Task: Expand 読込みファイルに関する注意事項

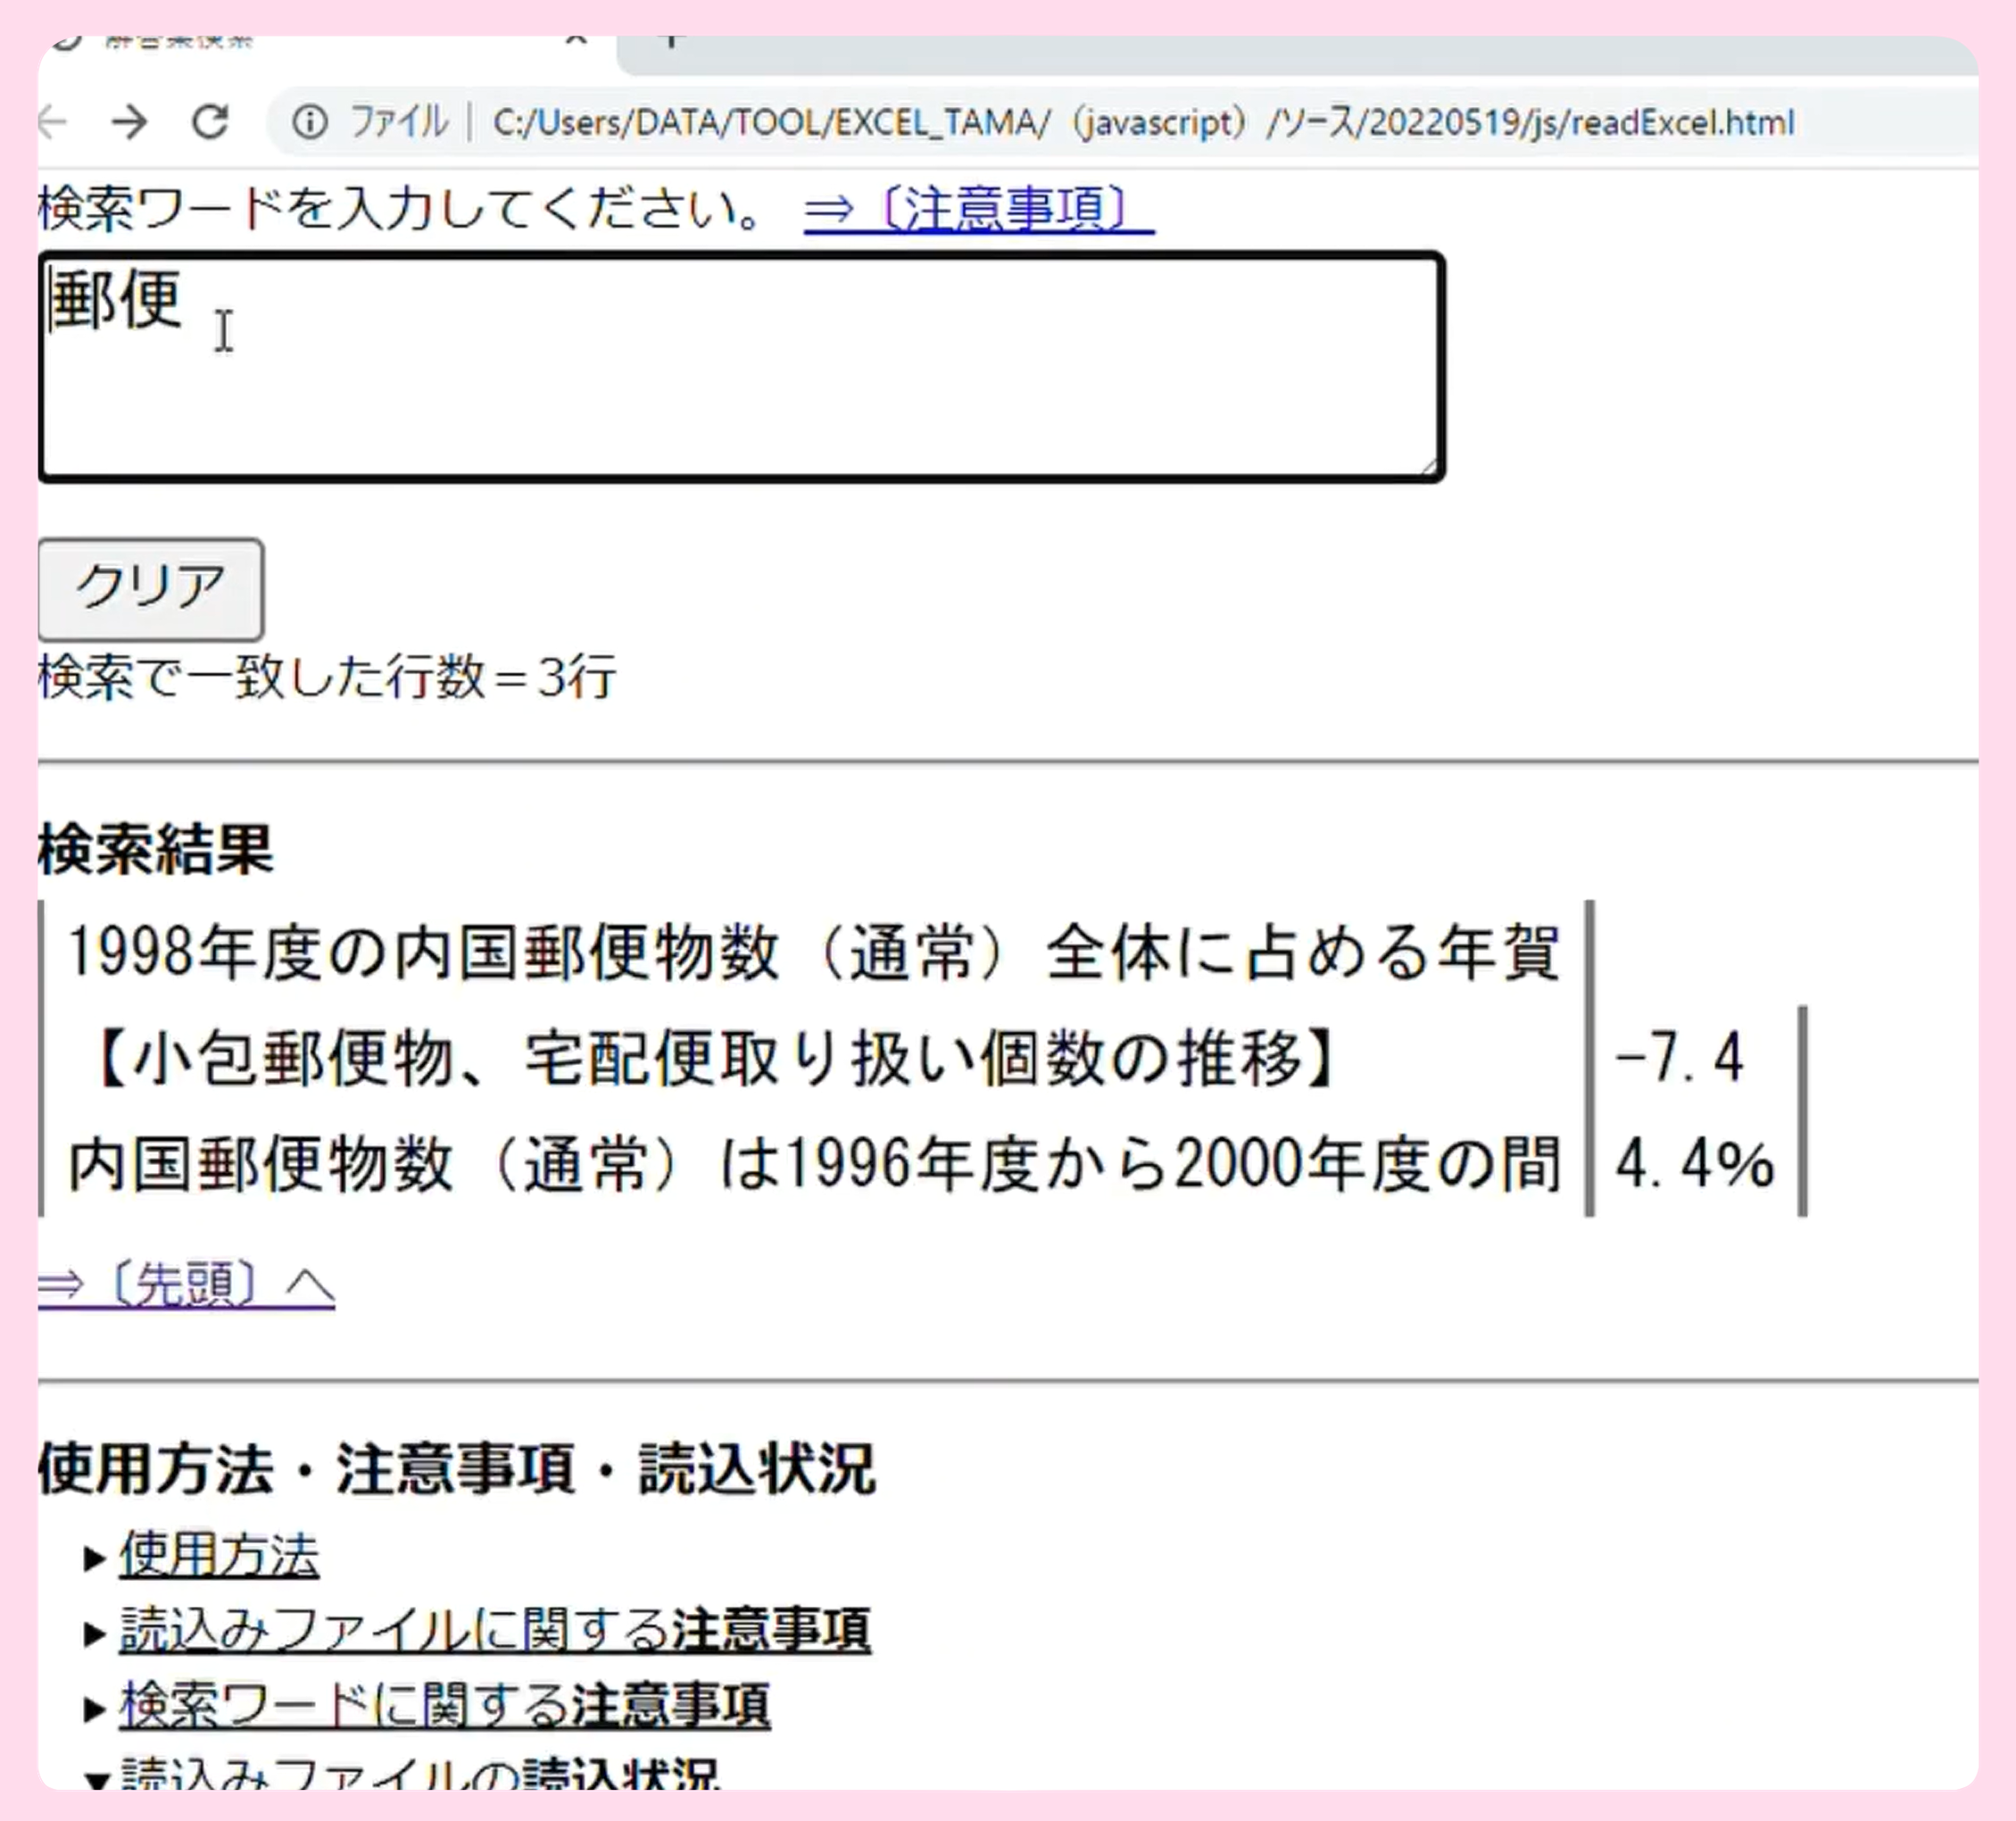Action: pyautogui.click(x=495, y=1630)
